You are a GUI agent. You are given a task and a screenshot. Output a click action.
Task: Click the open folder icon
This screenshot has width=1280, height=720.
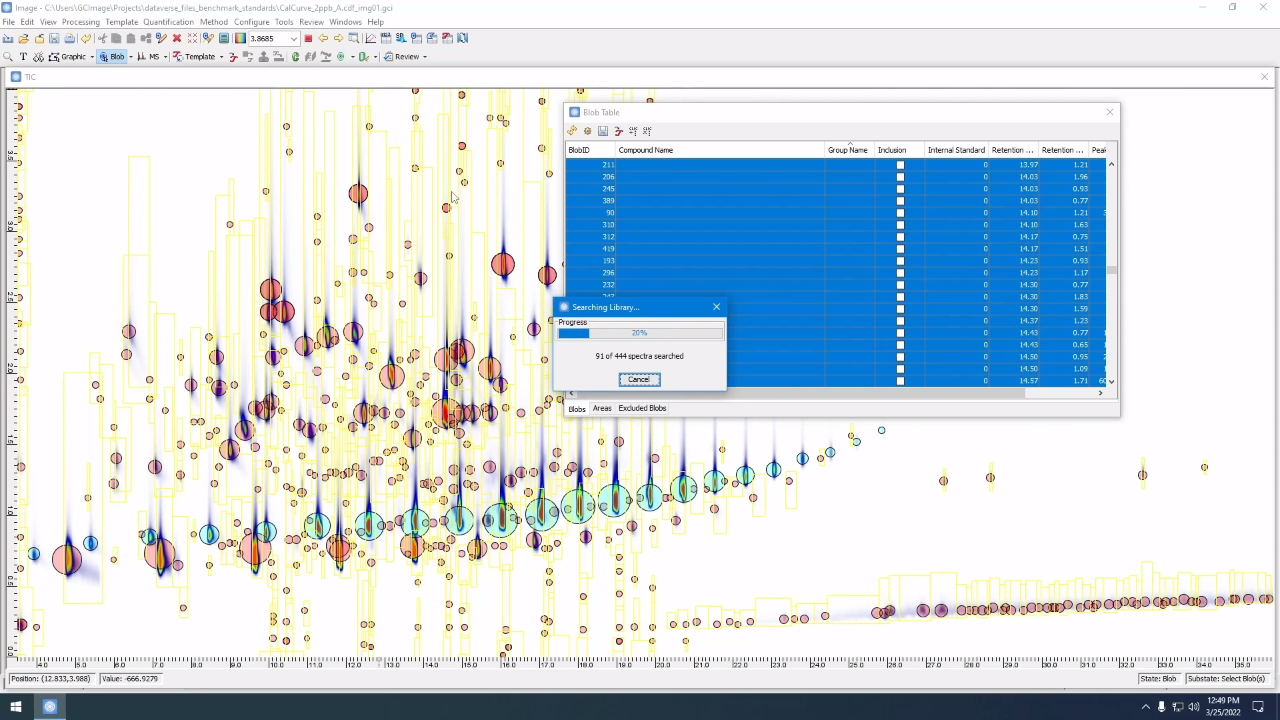(23, 38)
